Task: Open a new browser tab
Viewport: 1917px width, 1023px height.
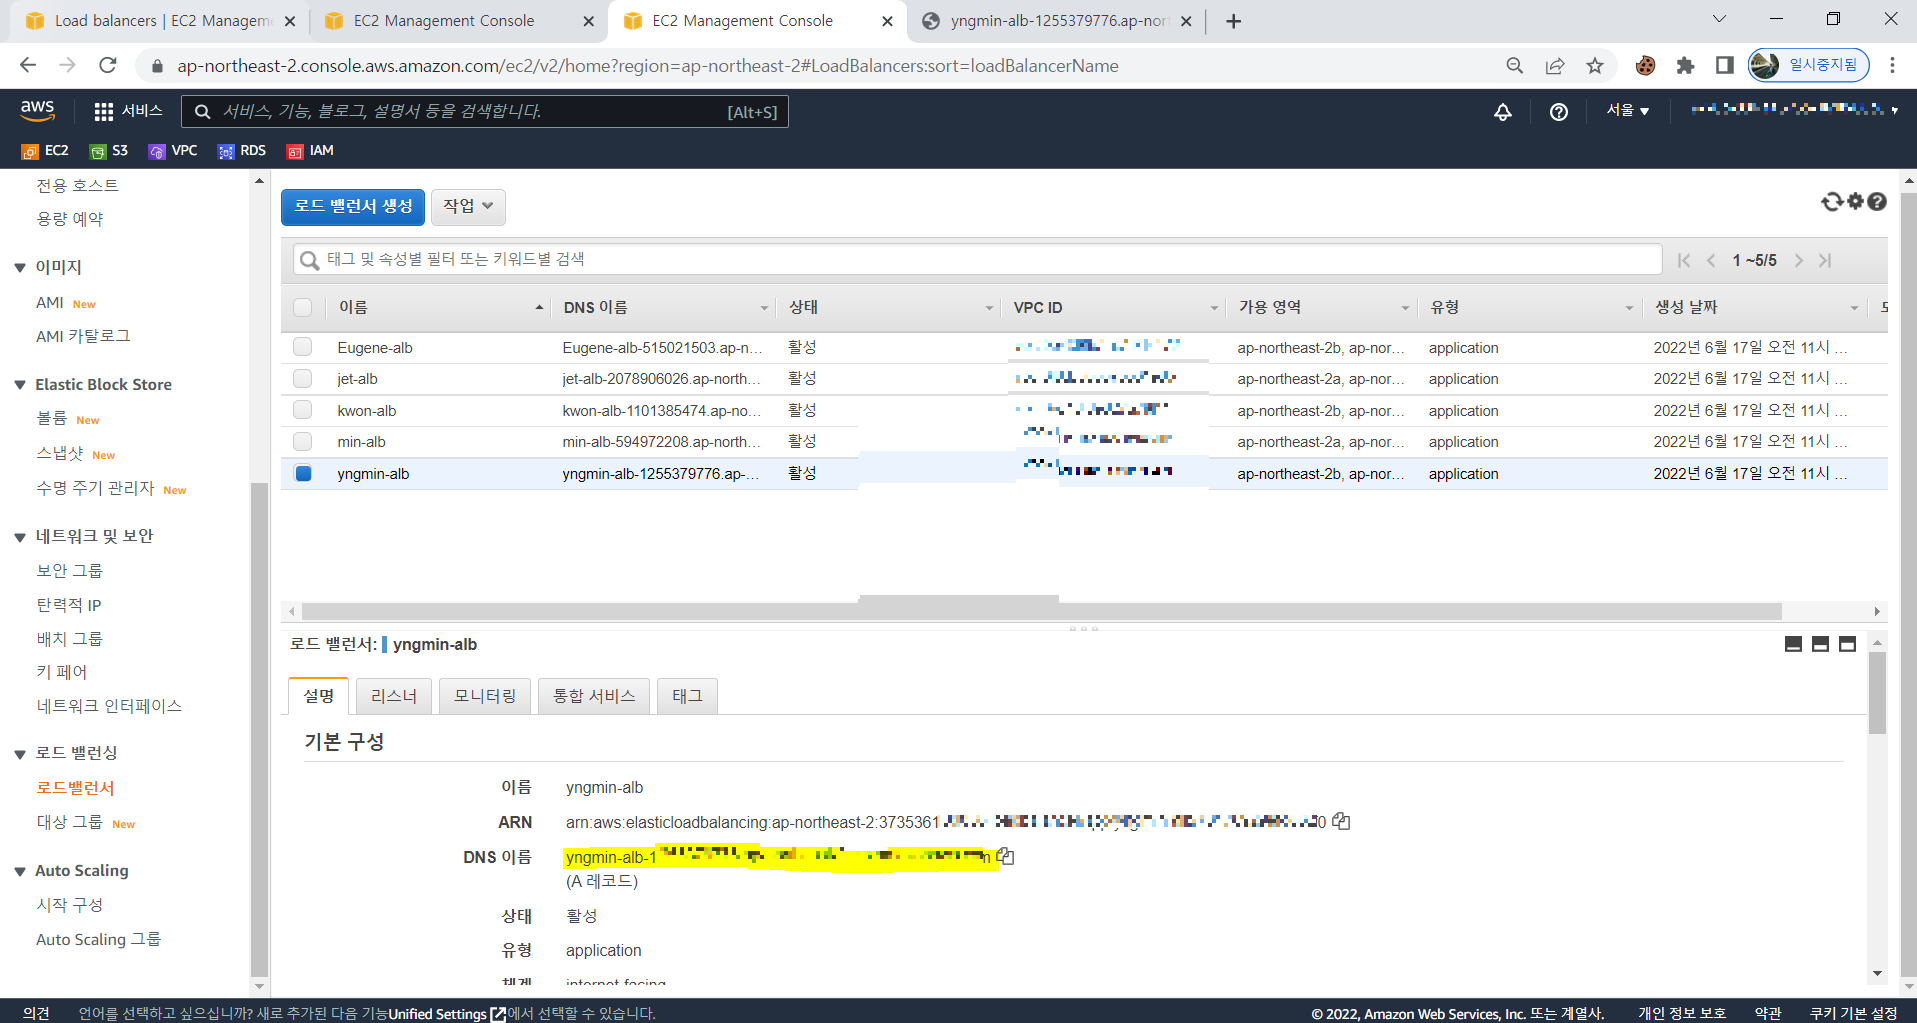Action: [1234, 21]
